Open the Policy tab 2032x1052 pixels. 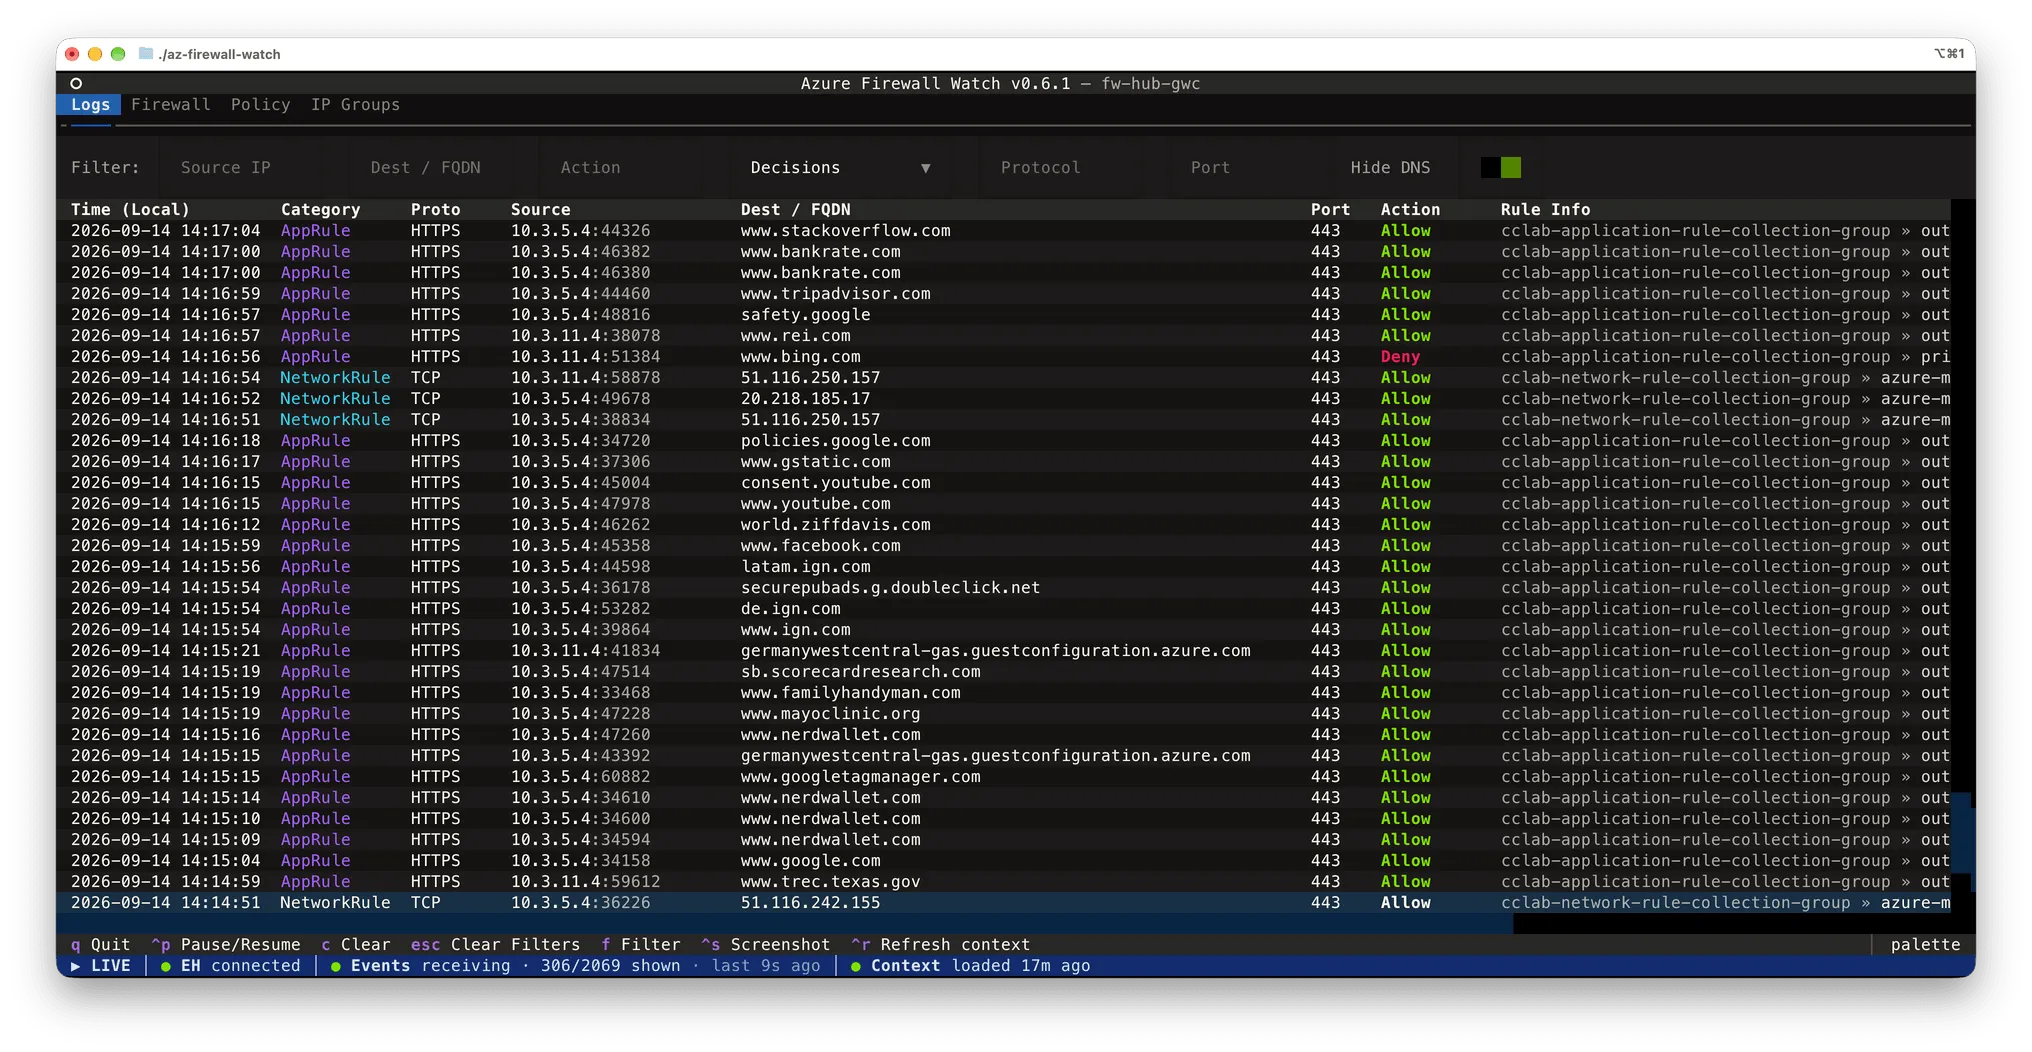[260, 104]
